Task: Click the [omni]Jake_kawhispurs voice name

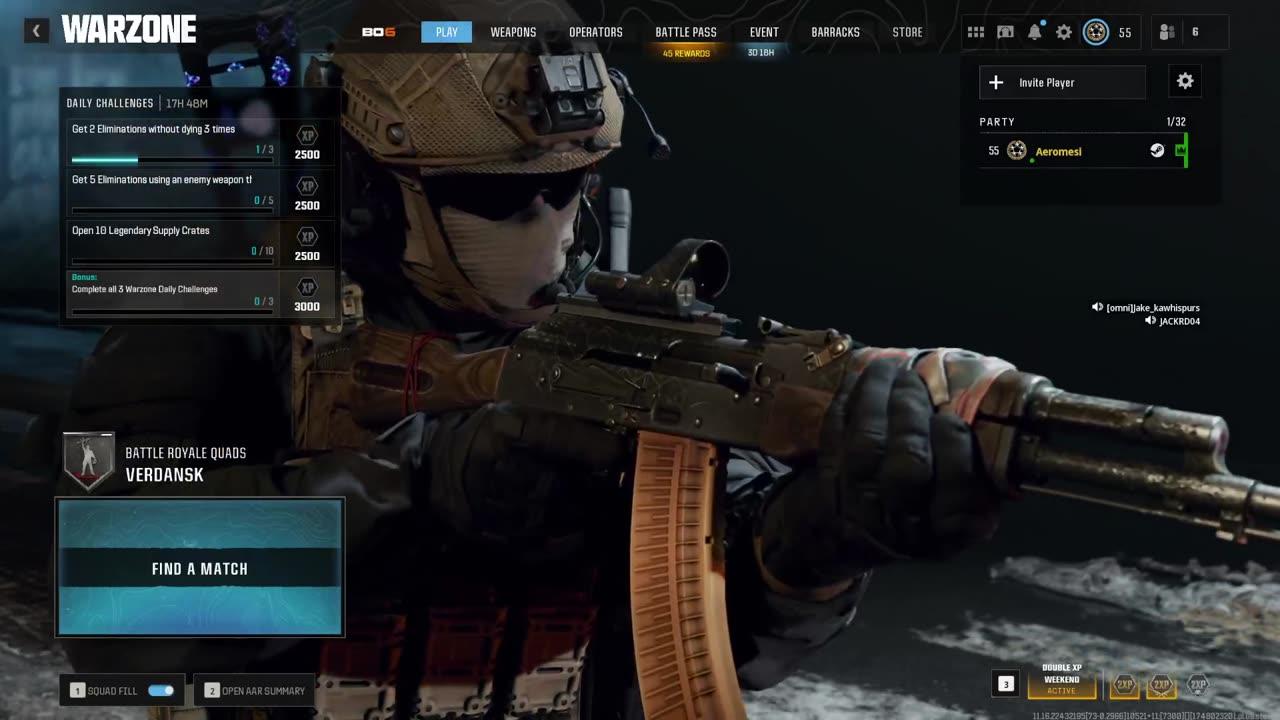Action: 1153,307
